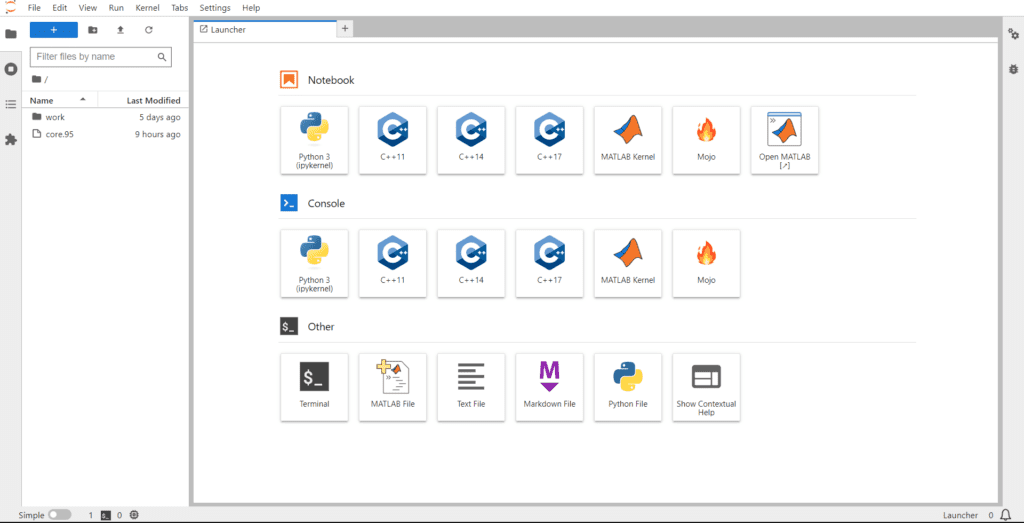This screenshot has width=1024, height=523.
Task: Start a C++11 console
Action: tap(392, 263)
